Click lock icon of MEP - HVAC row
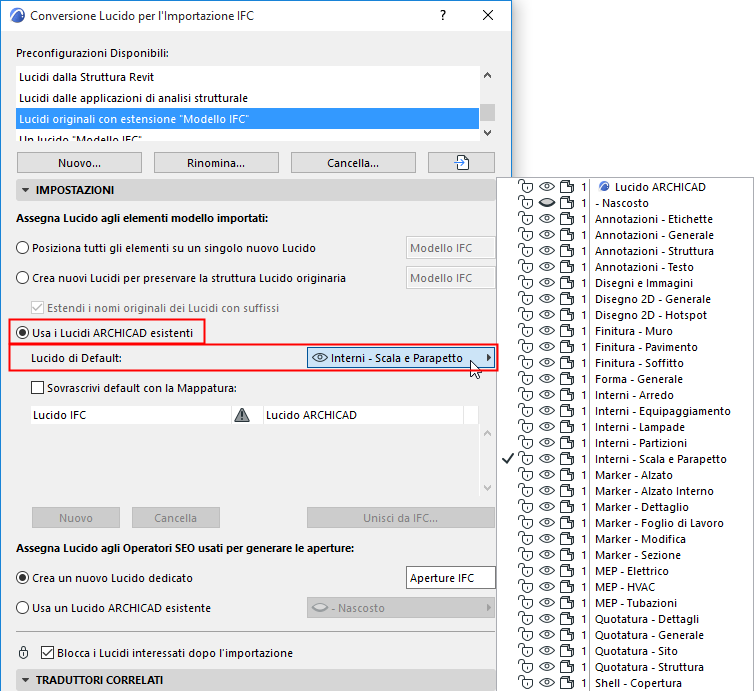The height and width of the screenshot is (691, 754). (526, 587)
